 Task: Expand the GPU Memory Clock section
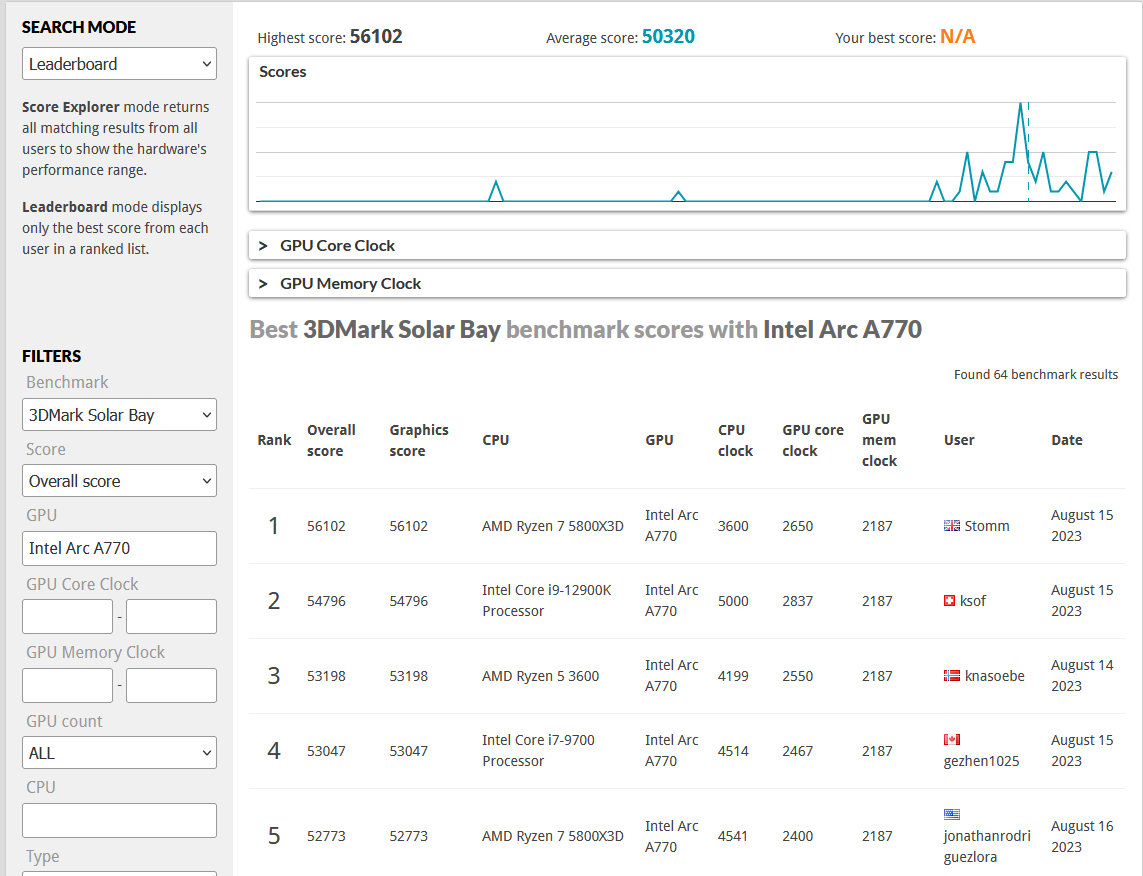point(687,283)
